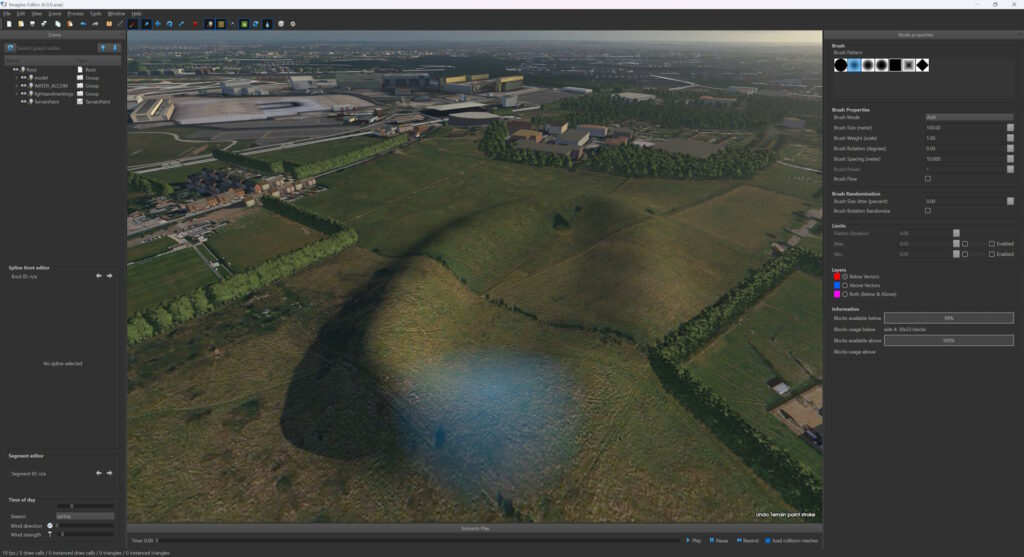Tick the Enabled checkbox in Min row

(x=991, y=254)
